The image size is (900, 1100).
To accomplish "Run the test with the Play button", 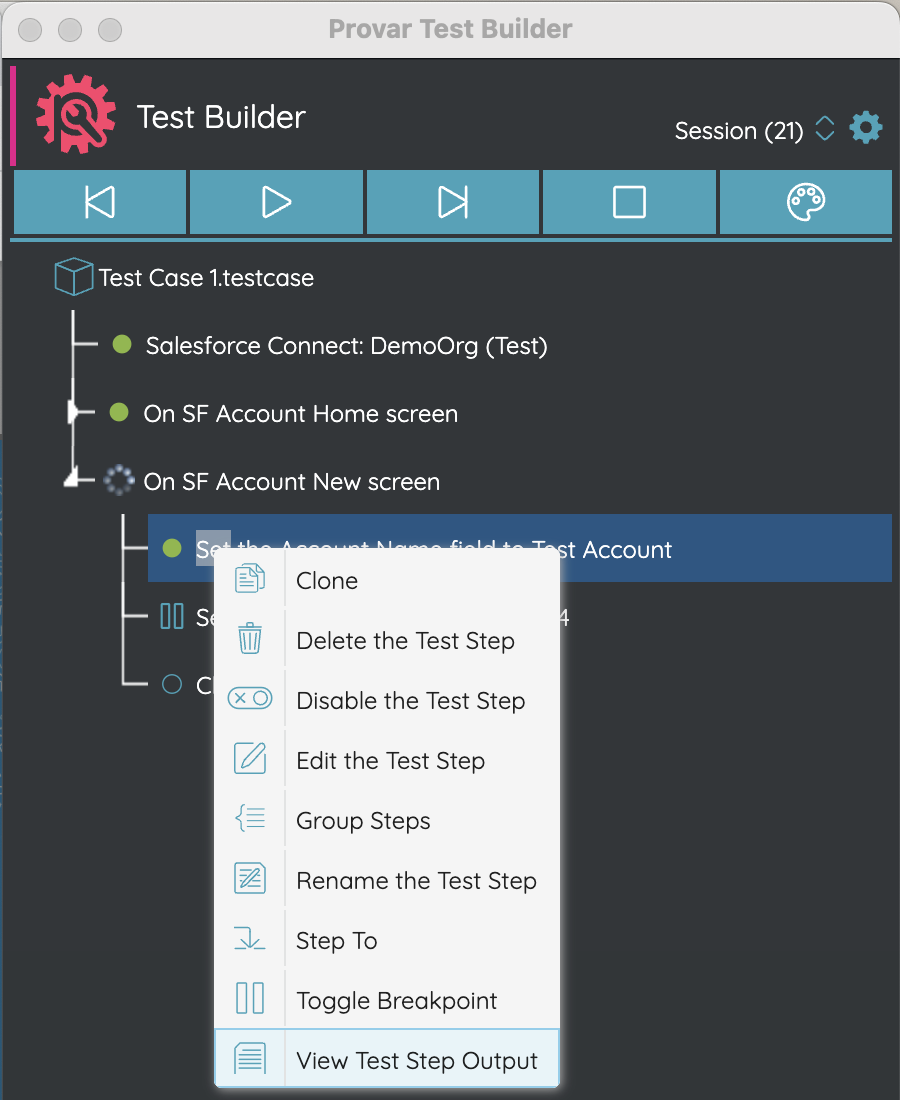I will (276, 201).
